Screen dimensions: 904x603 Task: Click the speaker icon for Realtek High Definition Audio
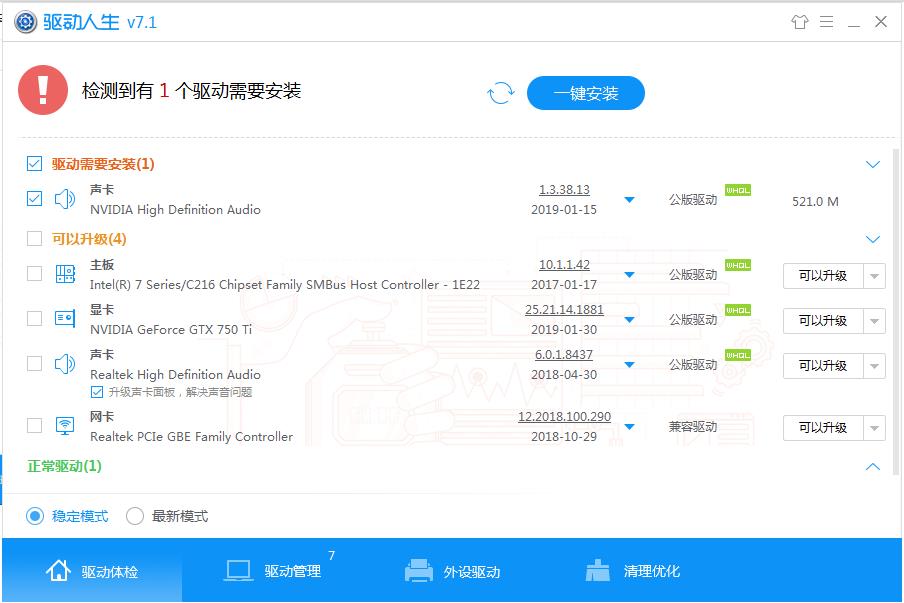tap(65, 364)
